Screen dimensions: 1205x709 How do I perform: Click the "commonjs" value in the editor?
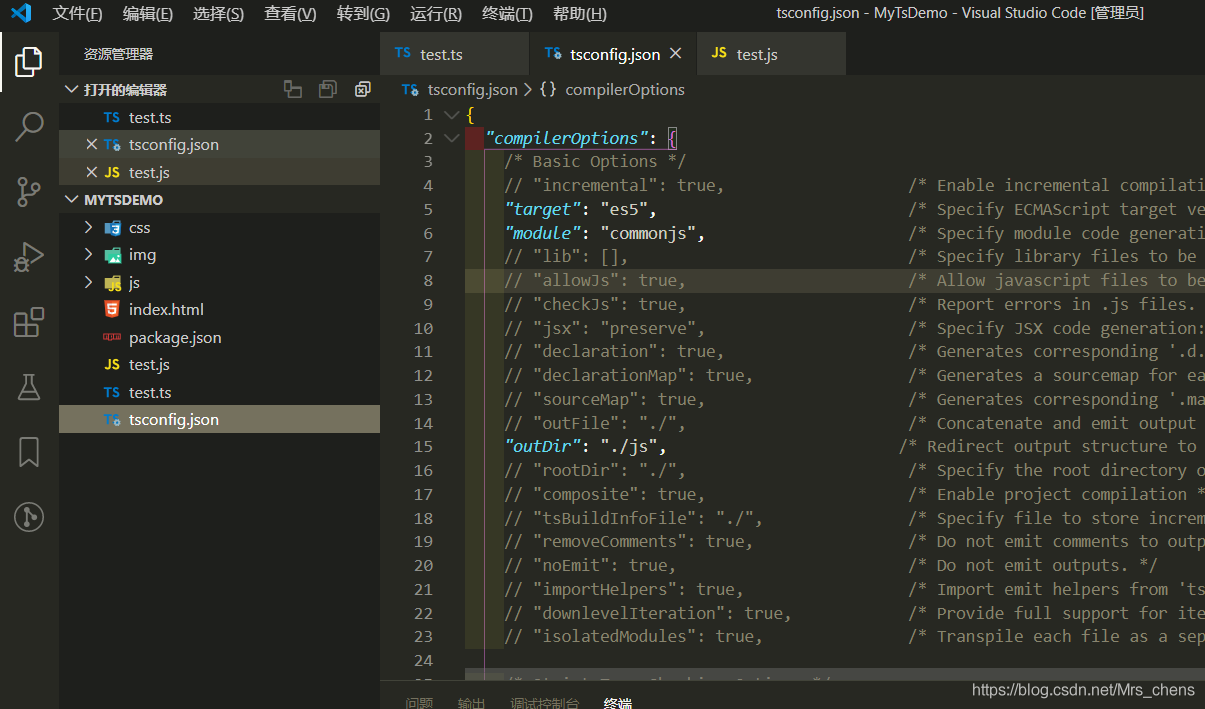point(648,234)
